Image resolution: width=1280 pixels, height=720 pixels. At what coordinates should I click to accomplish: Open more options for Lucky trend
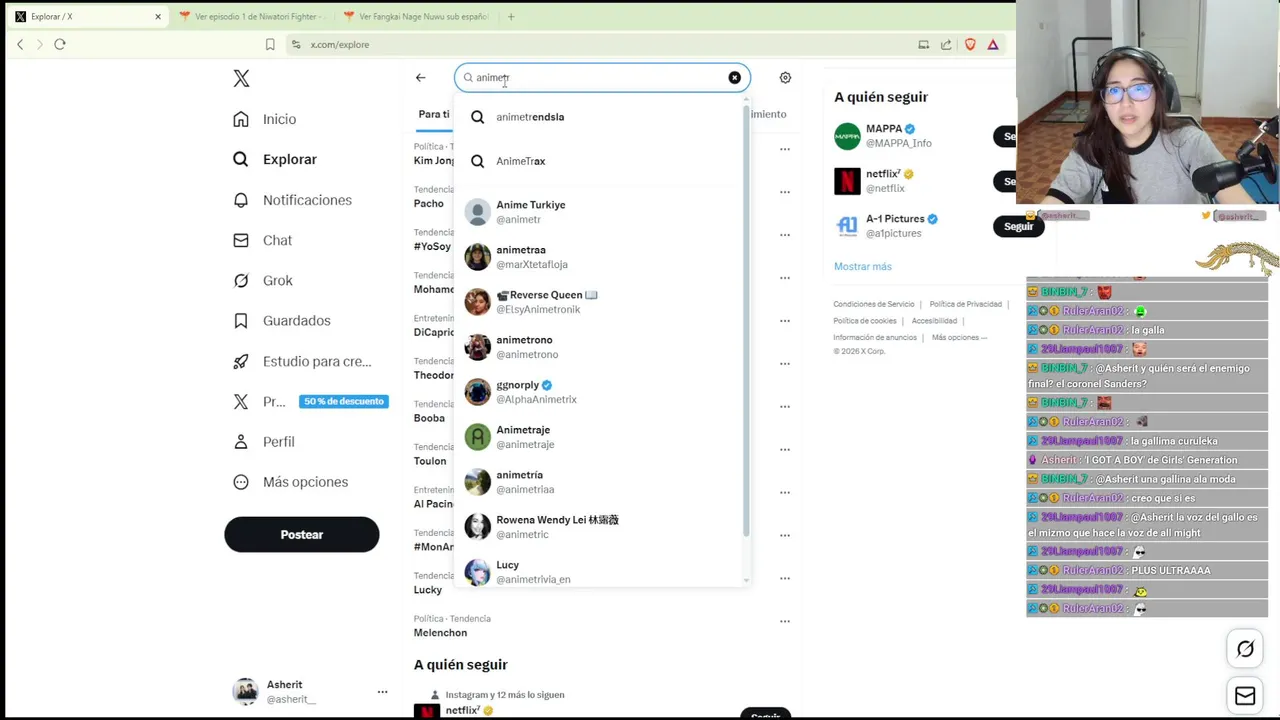(785, 578)
